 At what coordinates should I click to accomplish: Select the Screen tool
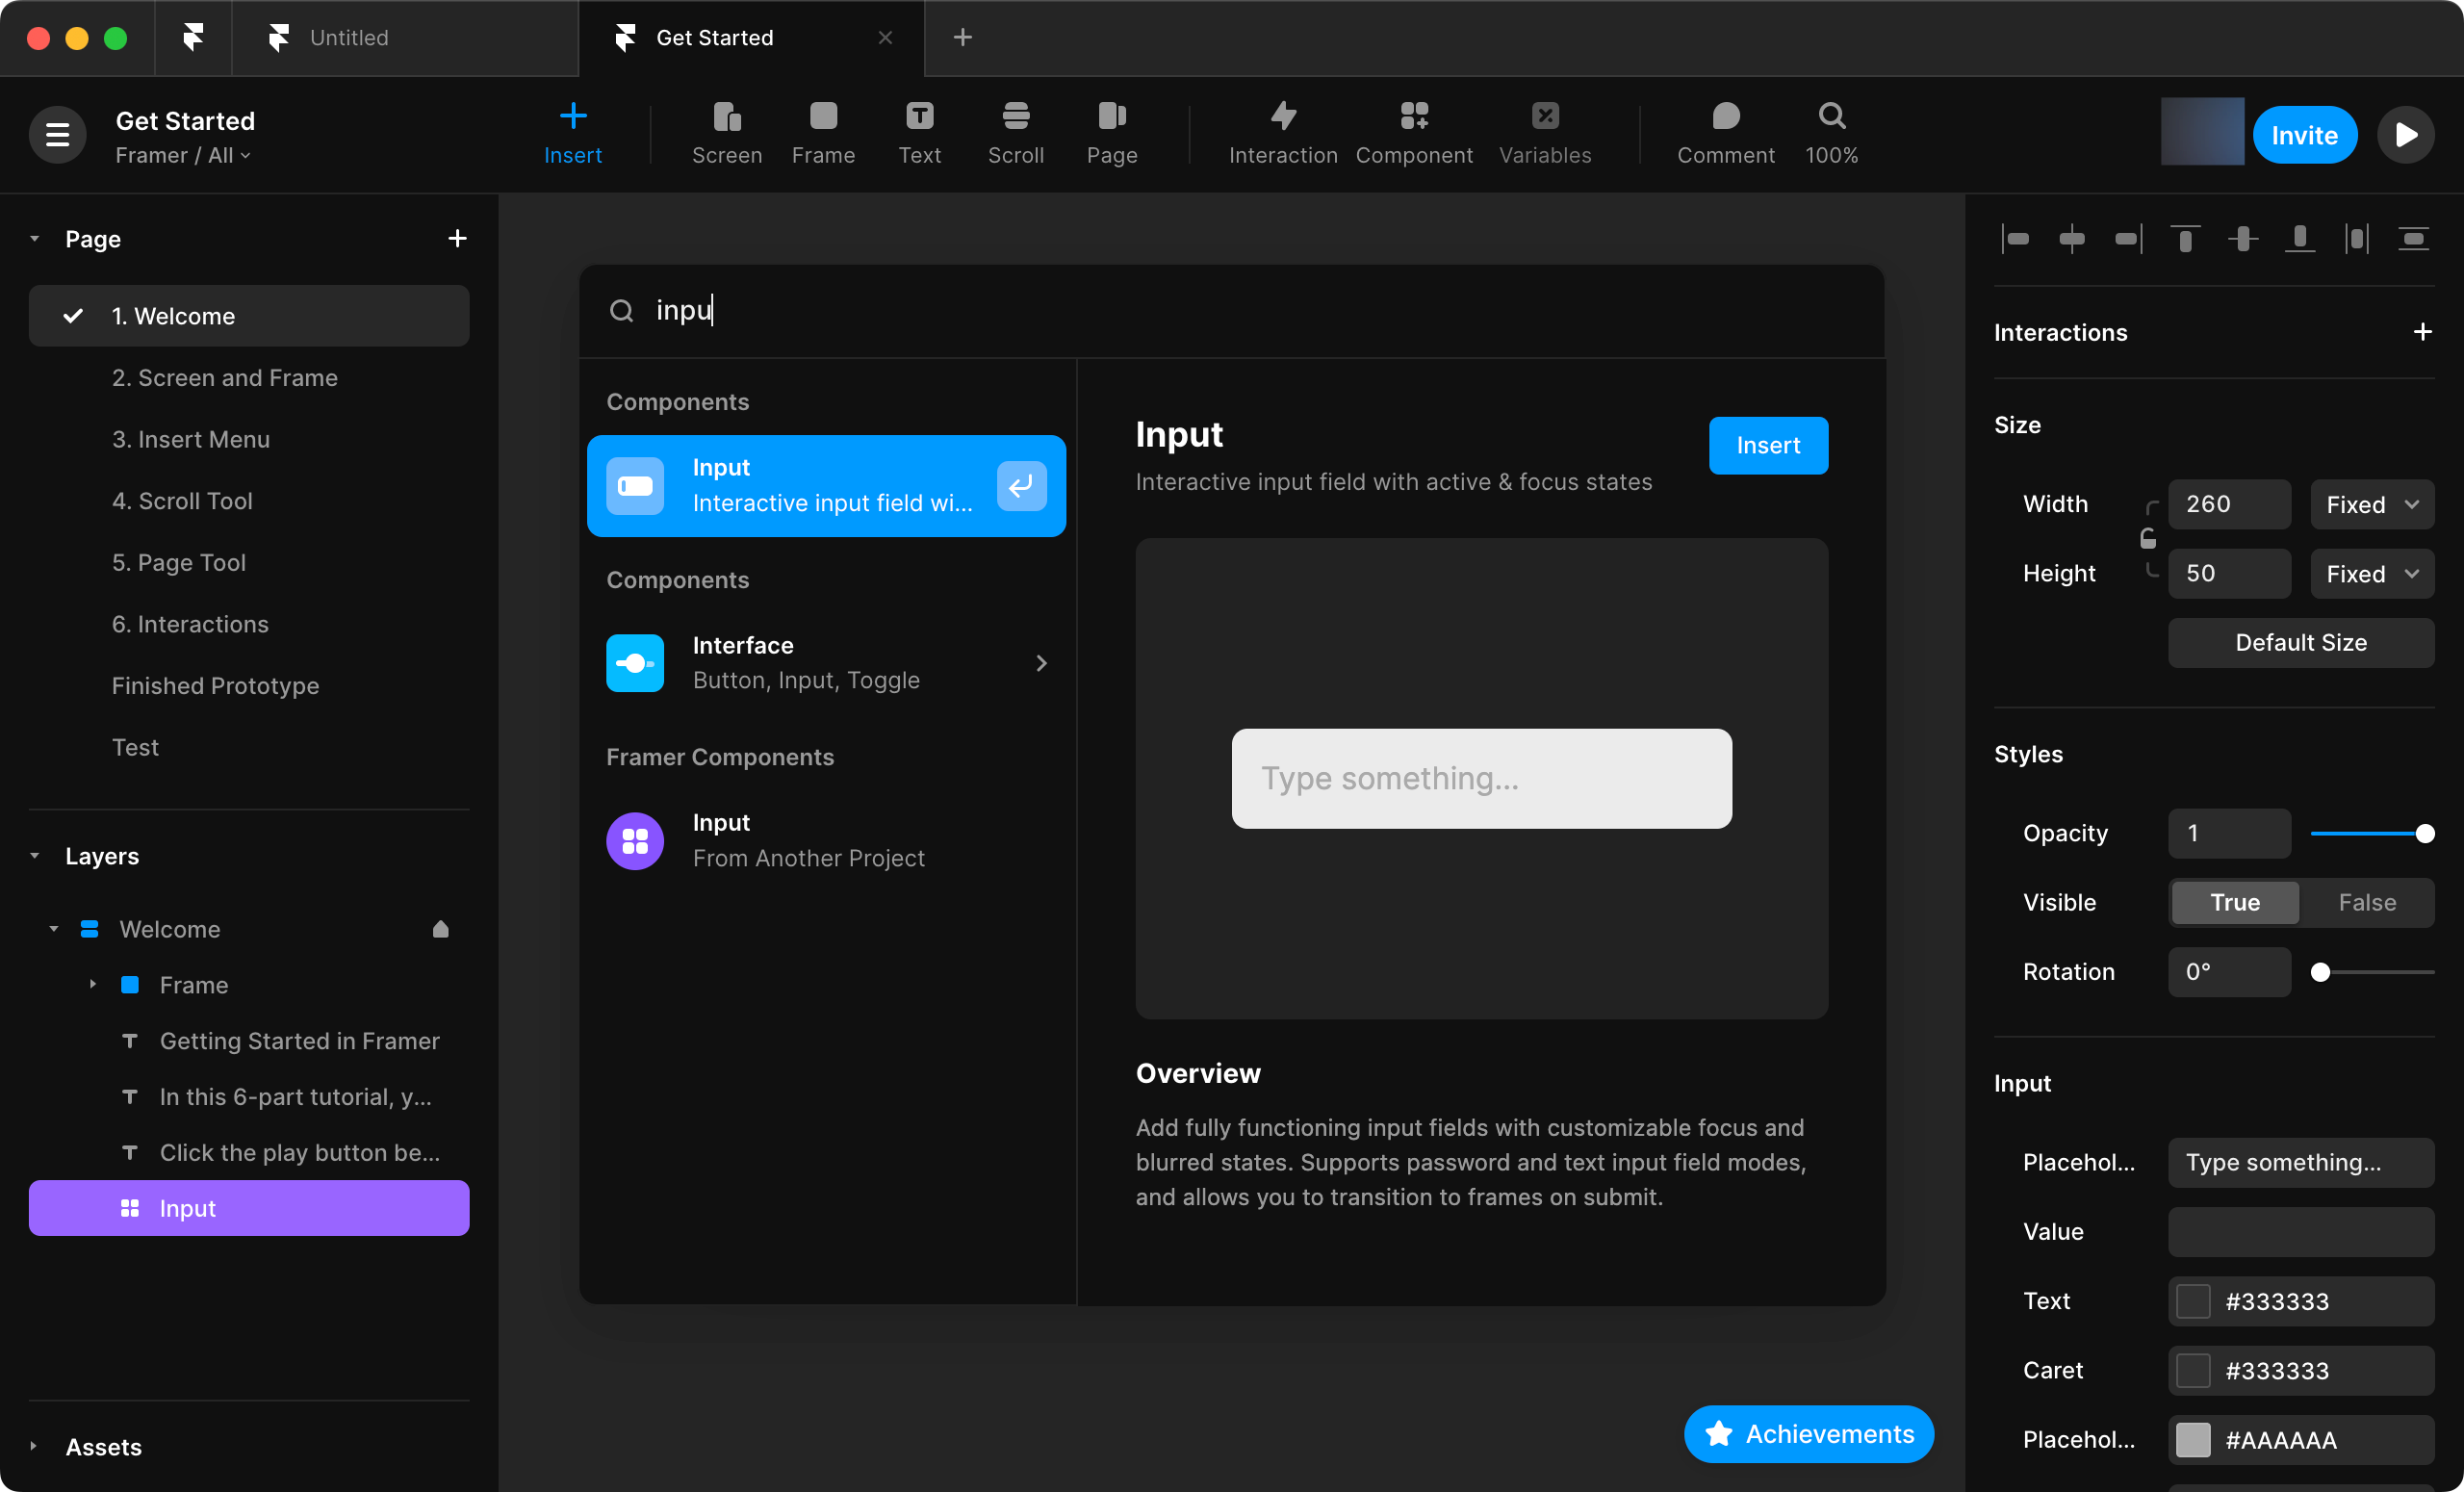727,133
